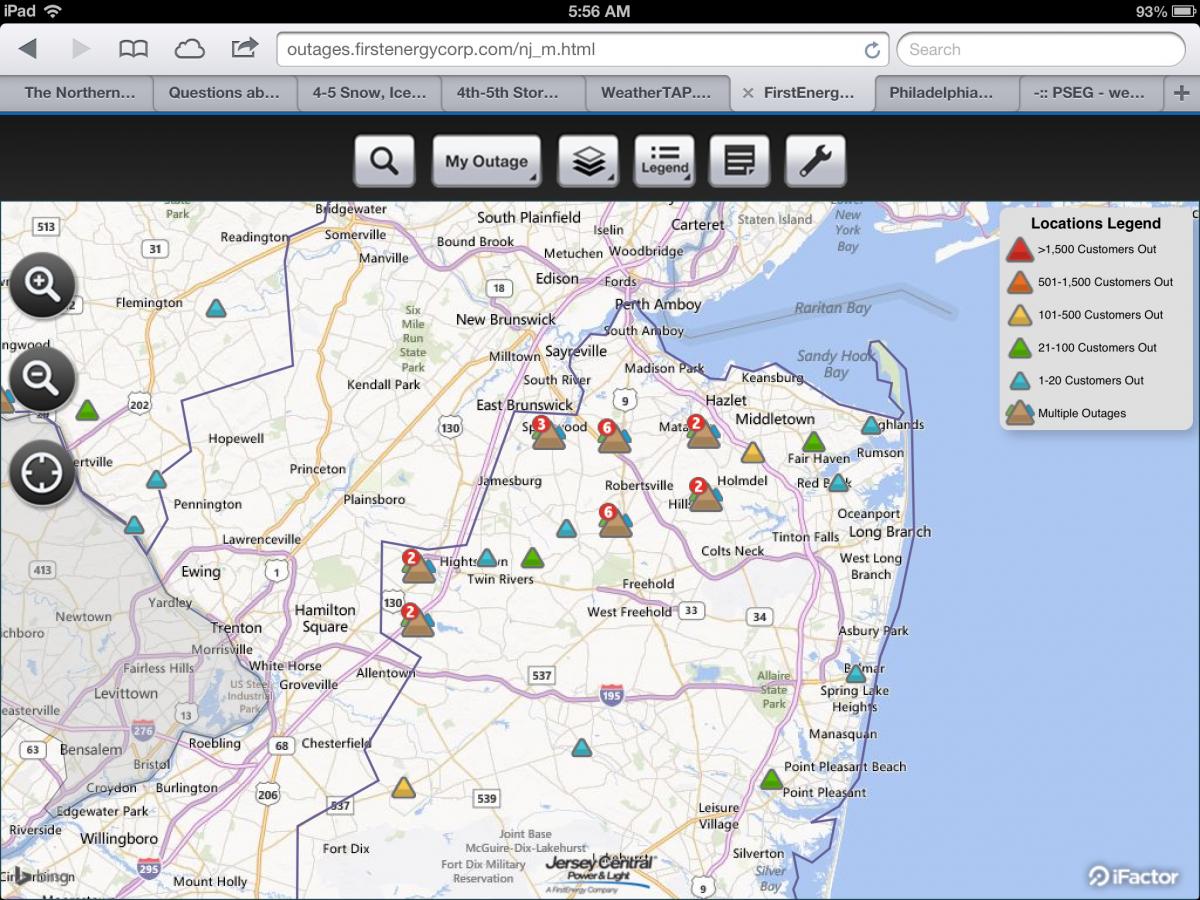Viewport: 1200px width, 900px height.
Task: Tap the Perth Amboy map label
Action: click(x=658, y=305)
